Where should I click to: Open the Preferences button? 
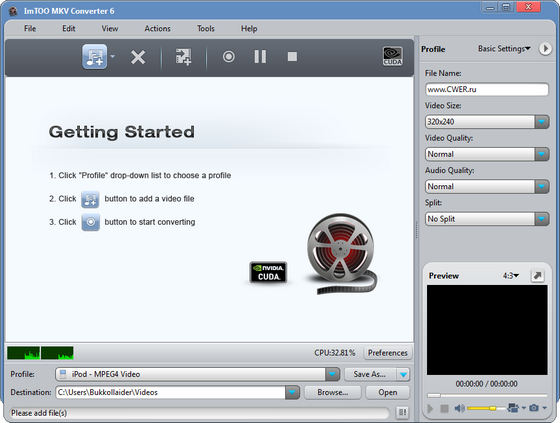pyautogui.click(x=388, y=353)
